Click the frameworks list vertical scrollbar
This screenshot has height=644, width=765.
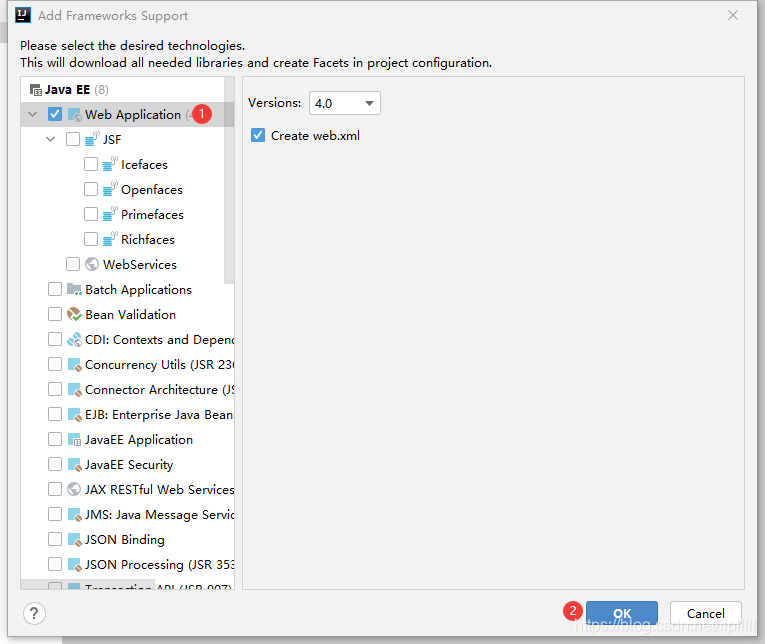point(229,181)
